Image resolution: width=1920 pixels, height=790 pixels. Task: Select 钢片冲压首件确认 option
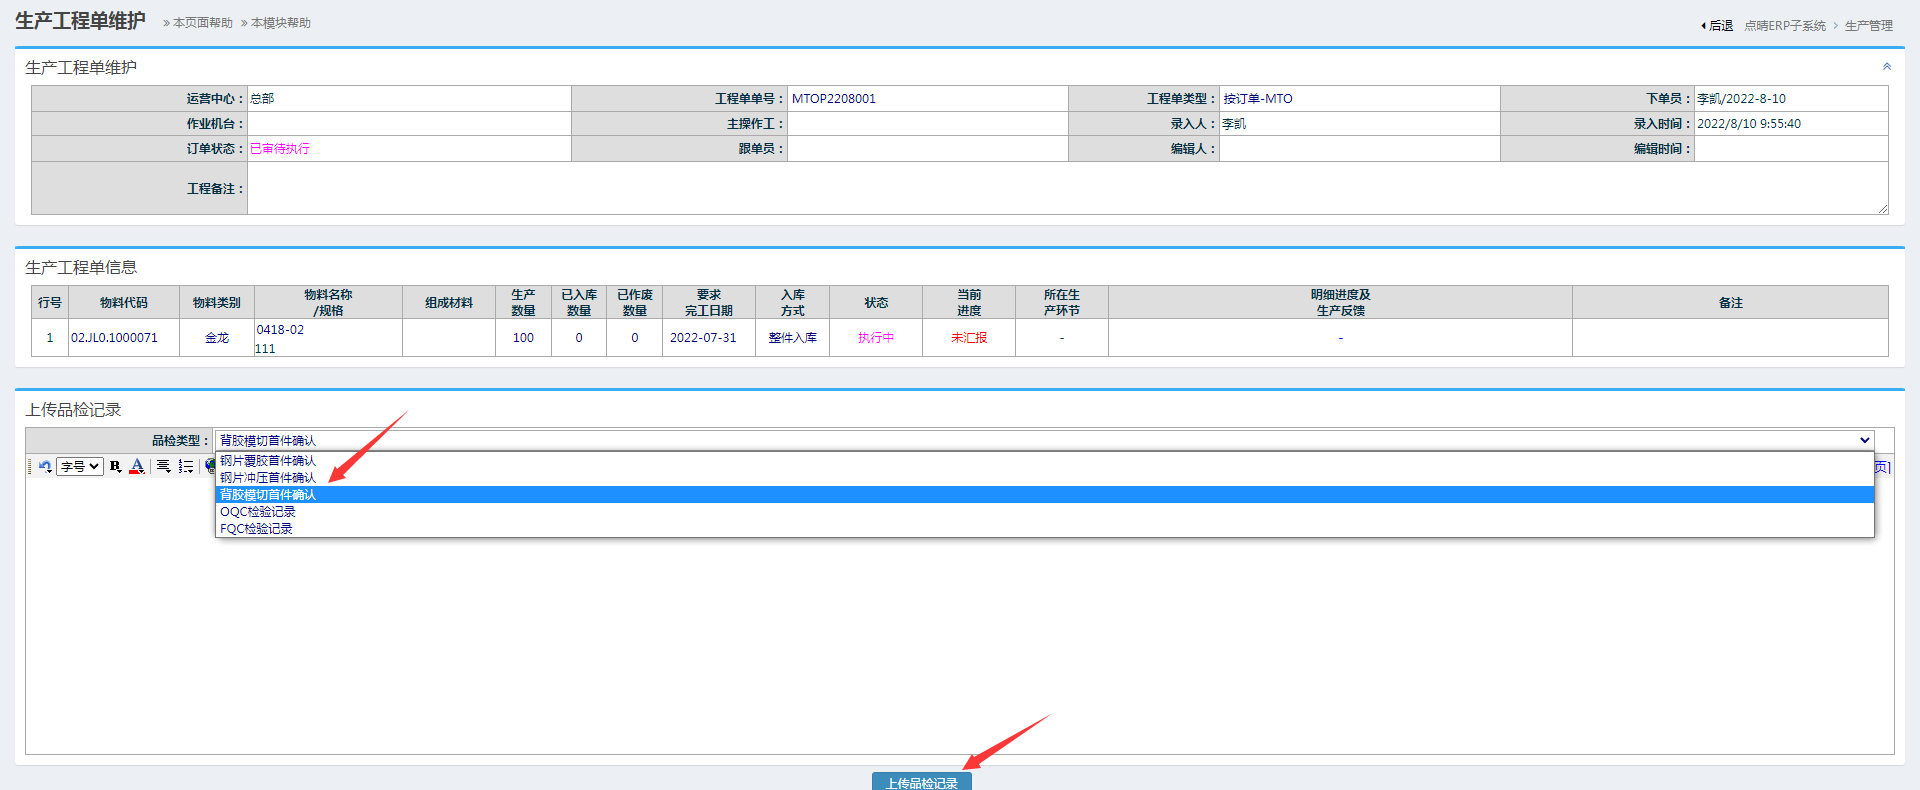tap(268, 478)
